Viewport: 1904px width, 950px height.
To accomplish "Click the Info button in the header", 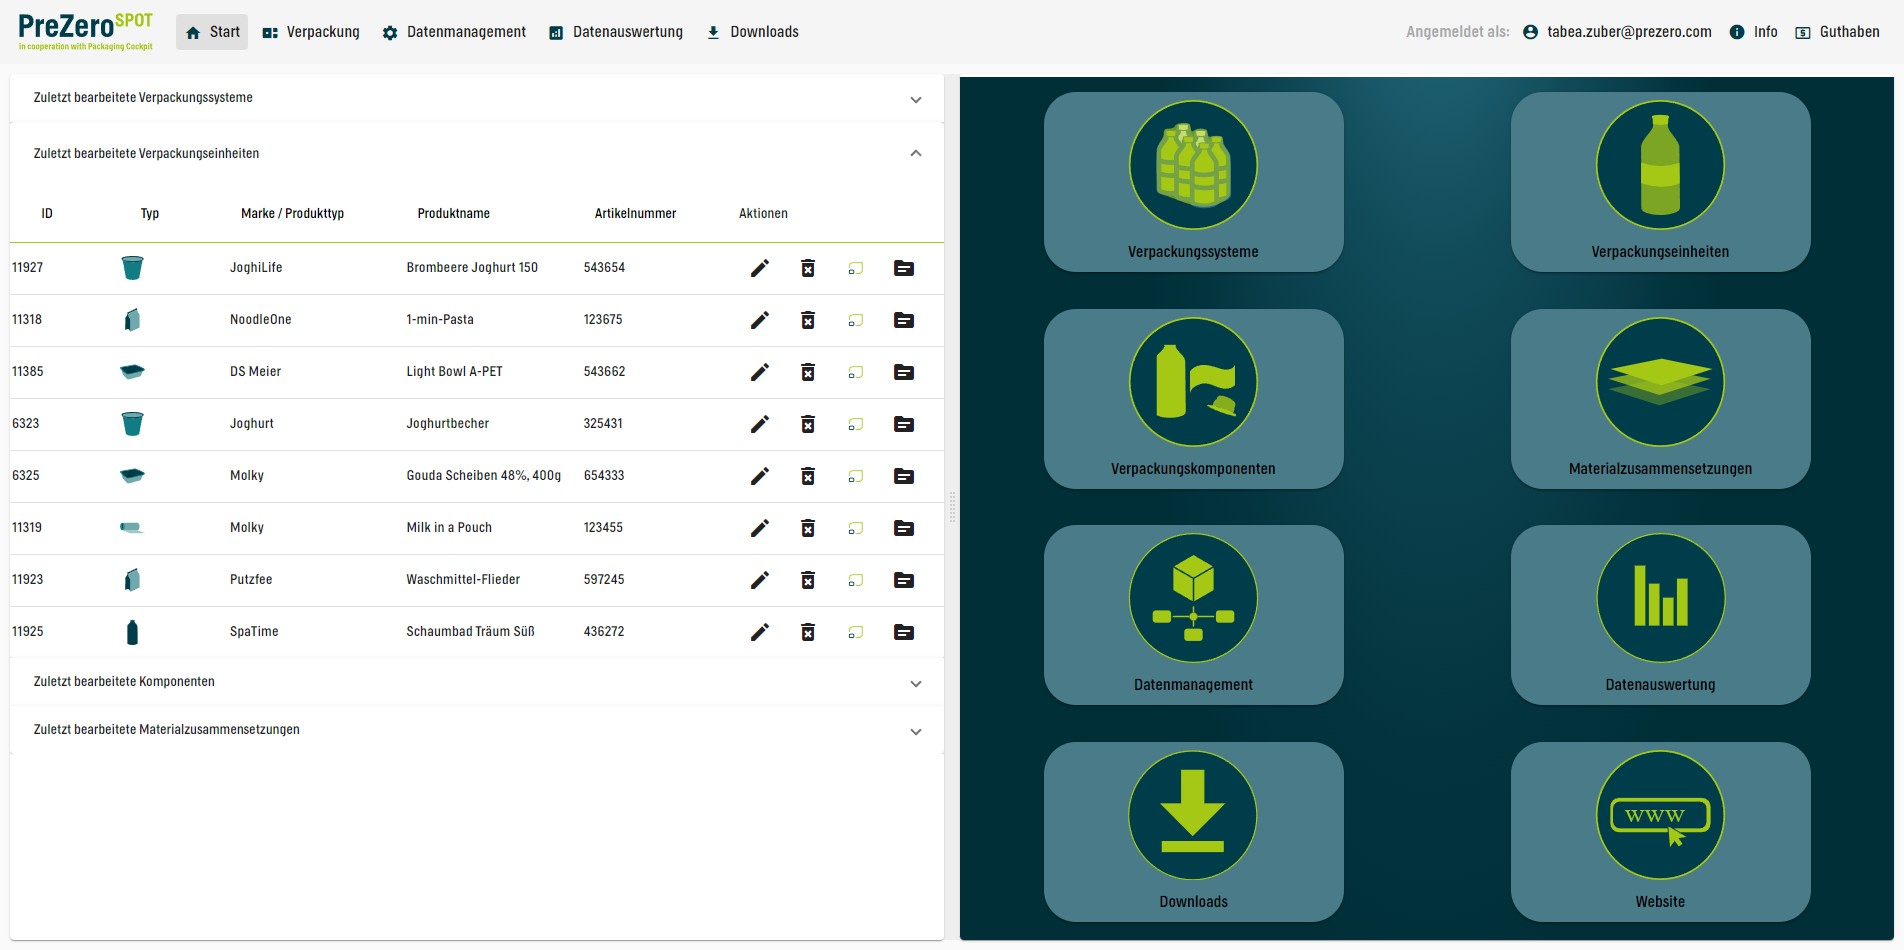I will pyautogui.click(x=1754, y=32).
